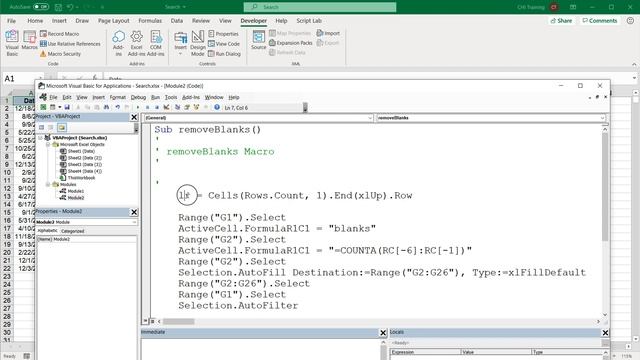Collapse the VBAProject (Search.xlsx) node
This screenshot has width=640, height=360.
pyautogui.click(x=41, y=138)
